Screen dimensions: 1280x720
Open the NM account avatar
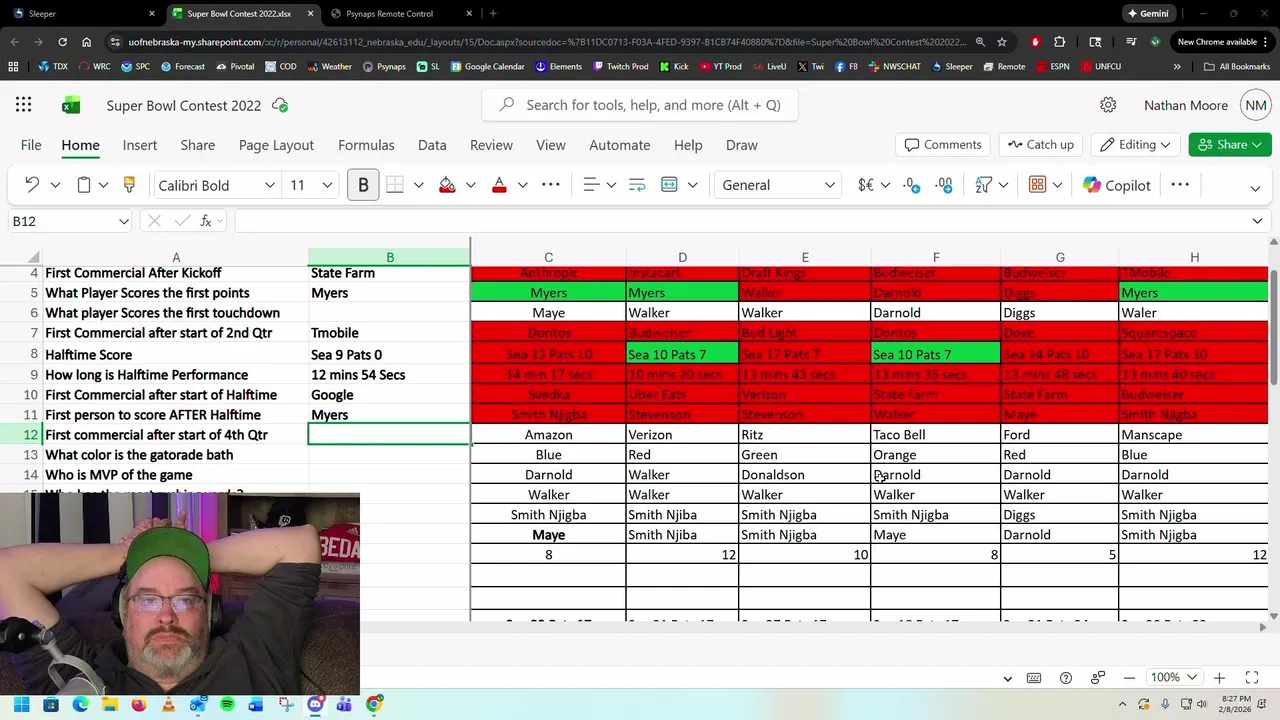tap(1256, 105)
